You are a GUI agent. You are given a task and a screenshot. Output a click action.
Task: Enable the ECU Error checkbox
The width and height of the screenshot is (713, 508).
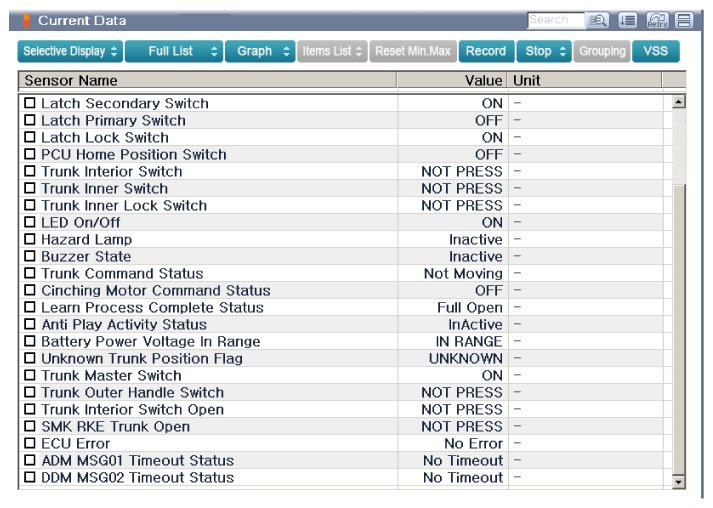point(29,444)
